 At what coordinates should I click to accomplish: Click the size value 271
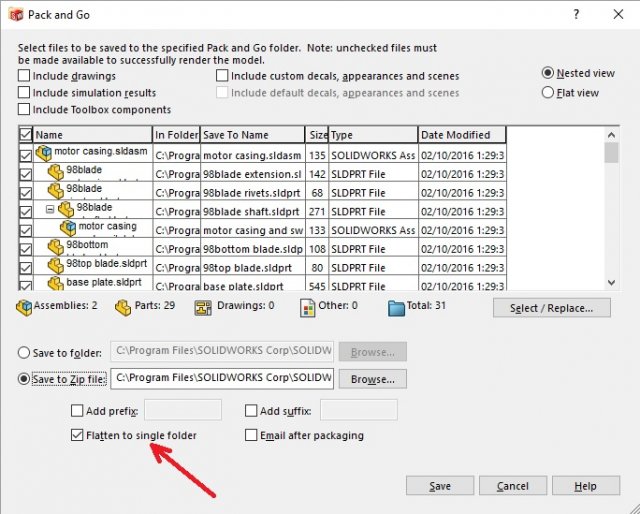click(317, 211)
